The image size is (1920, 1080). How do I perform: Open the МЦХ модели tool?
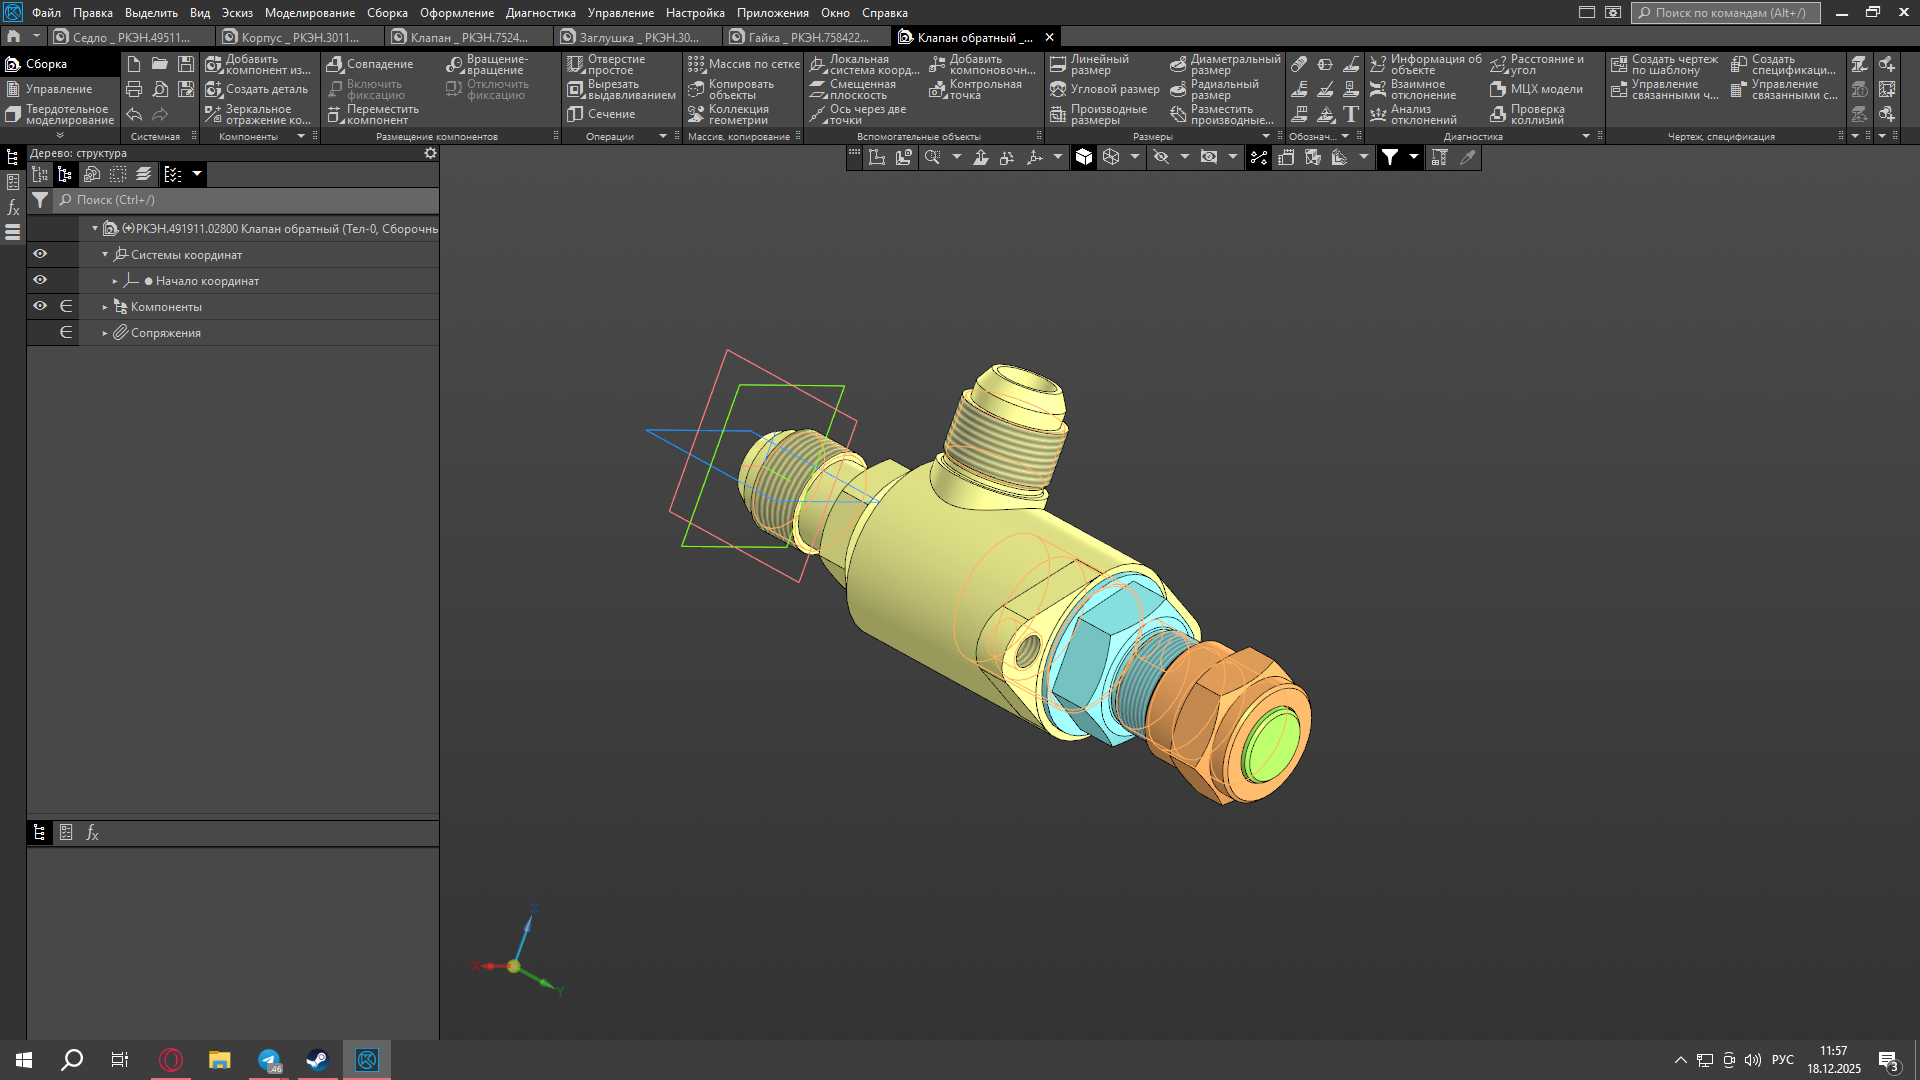pos(1536,89)
